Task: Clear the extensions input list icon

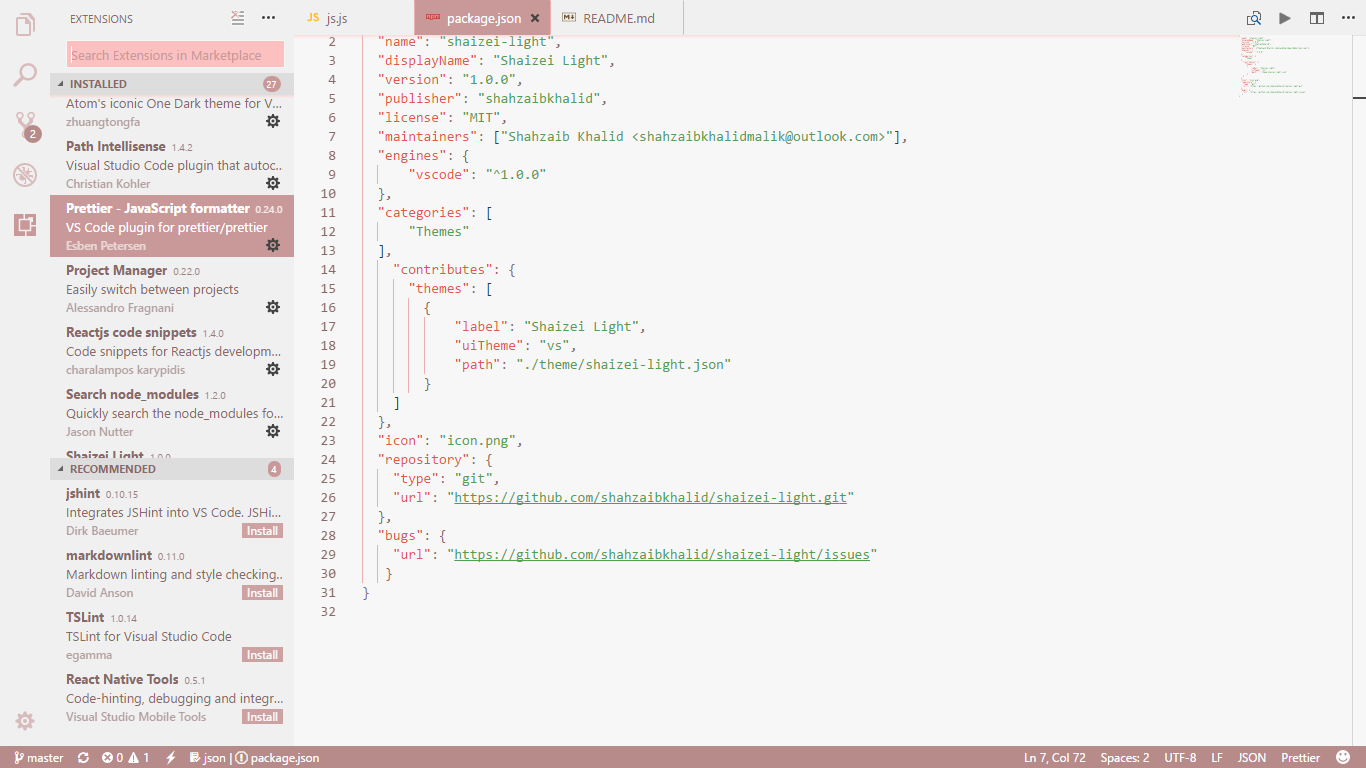Action: [x=237, y=18]
